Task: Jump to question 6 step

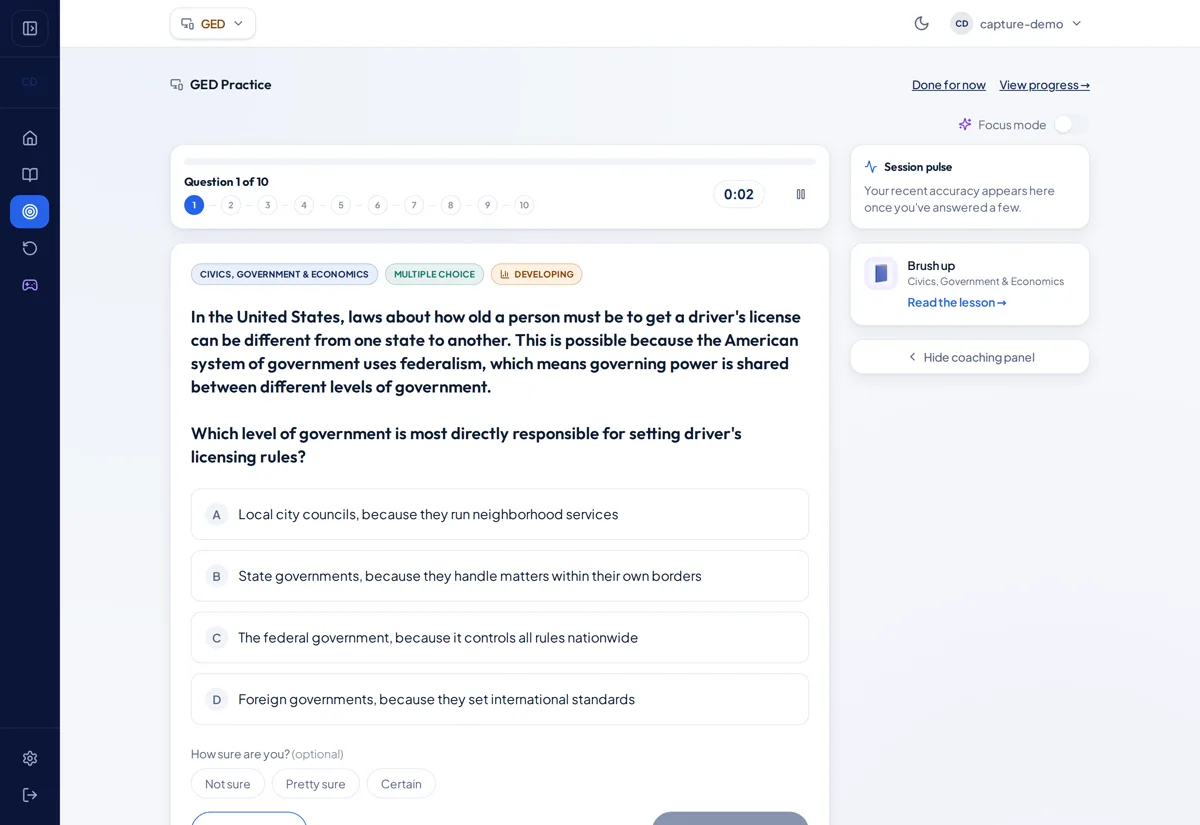Action: (x=377, y=205)
